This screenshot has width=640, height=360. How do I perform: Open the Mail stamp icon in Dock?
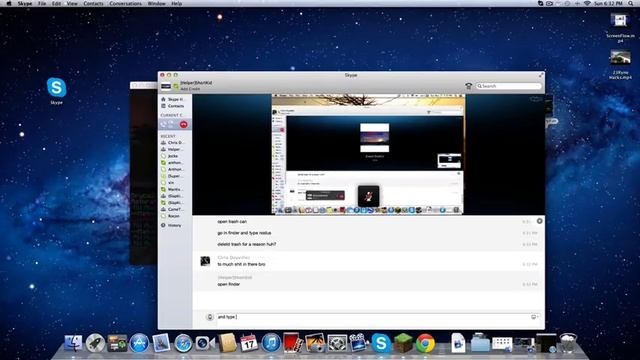pos(161,343)
